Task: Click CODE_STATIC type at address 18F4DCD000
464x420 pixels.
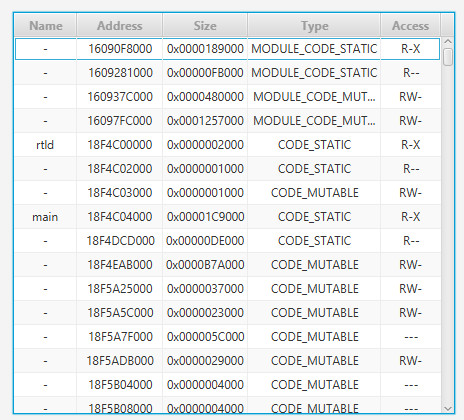Action: pos(314,241)
